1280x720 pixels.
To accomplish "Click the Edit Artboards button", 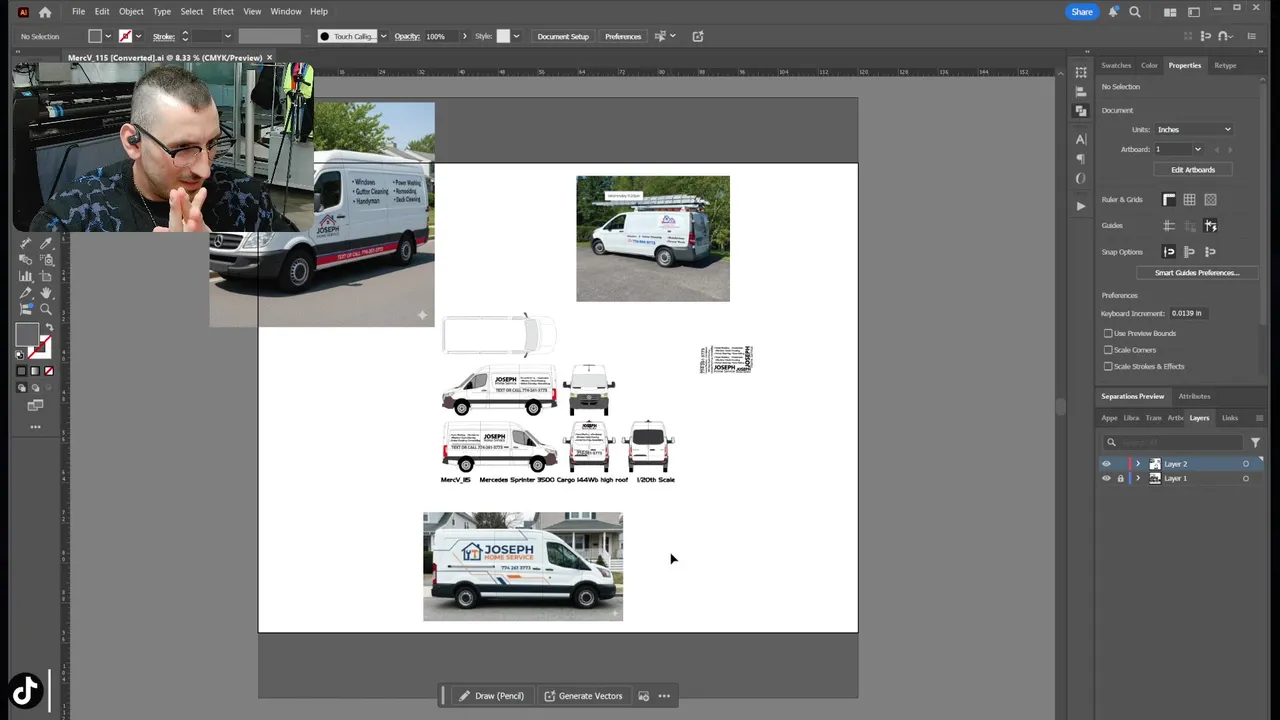I will coord(1193,170).
